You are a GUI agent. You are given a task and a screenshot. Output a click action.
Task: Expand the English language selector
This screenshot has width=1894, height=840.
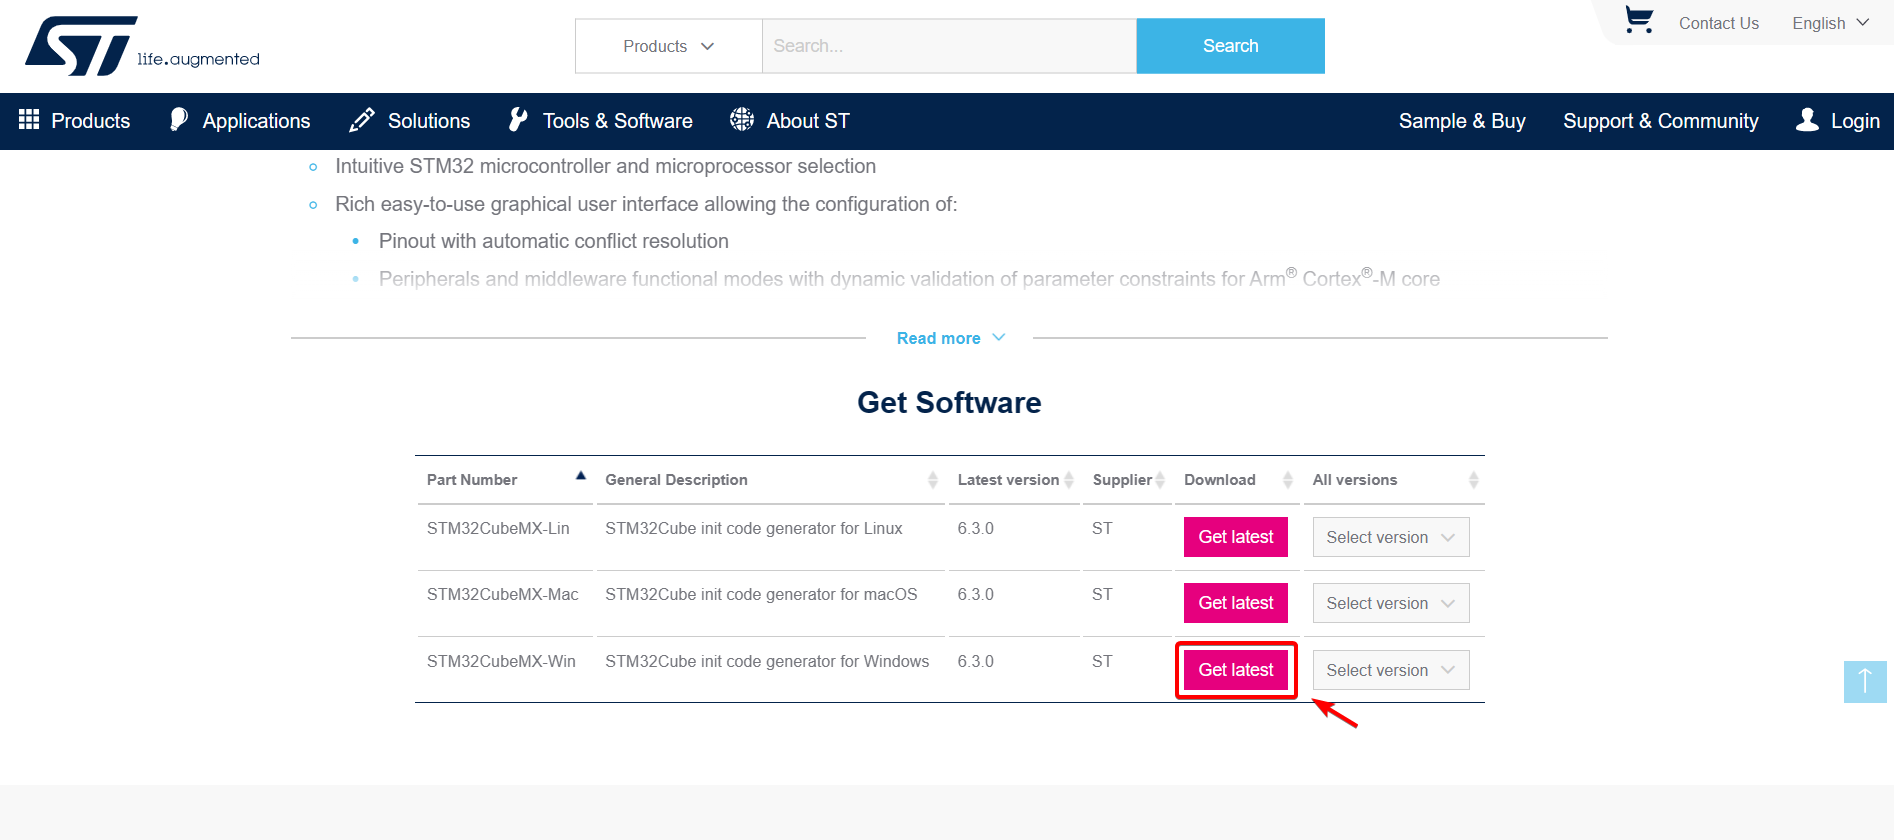point(1830,23)
